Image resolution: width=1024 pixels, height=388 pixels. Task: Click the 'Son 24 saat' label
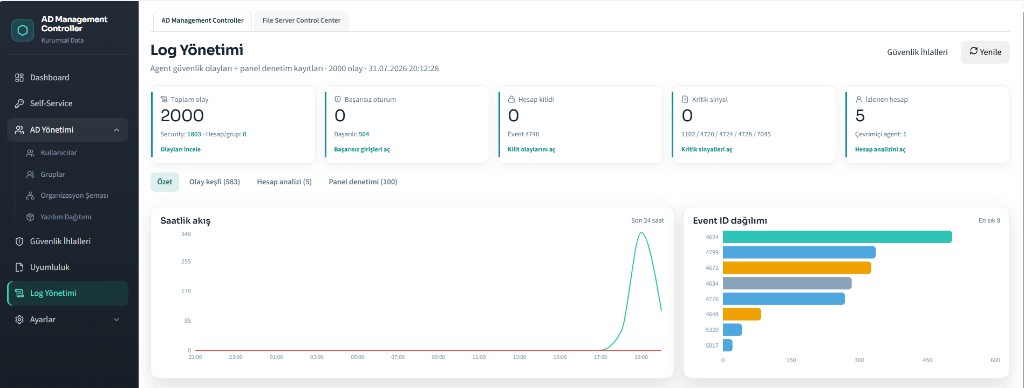click(x=648, y=221)
